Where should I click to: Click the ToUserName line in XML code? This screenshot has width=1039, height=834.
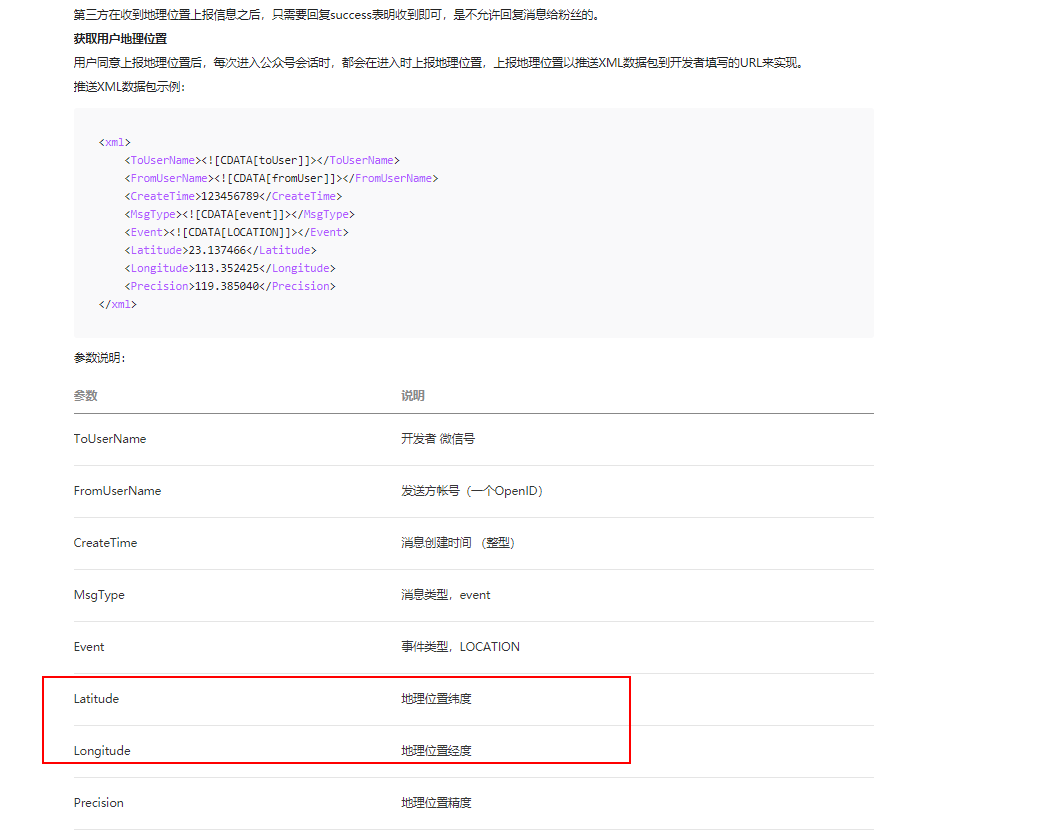tap(262, 160)
